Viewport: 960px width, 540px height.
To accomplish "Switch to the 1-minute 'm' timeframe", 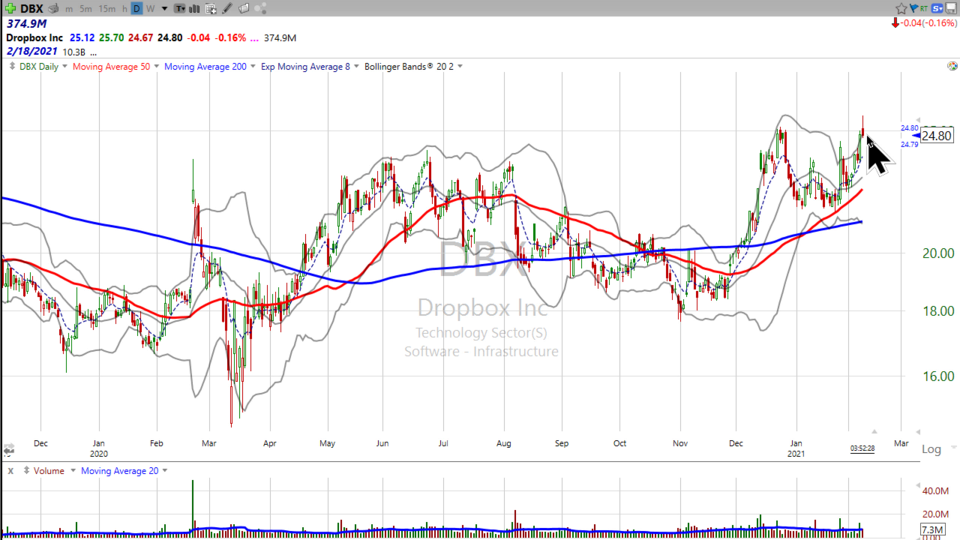I will pos(69,9).
